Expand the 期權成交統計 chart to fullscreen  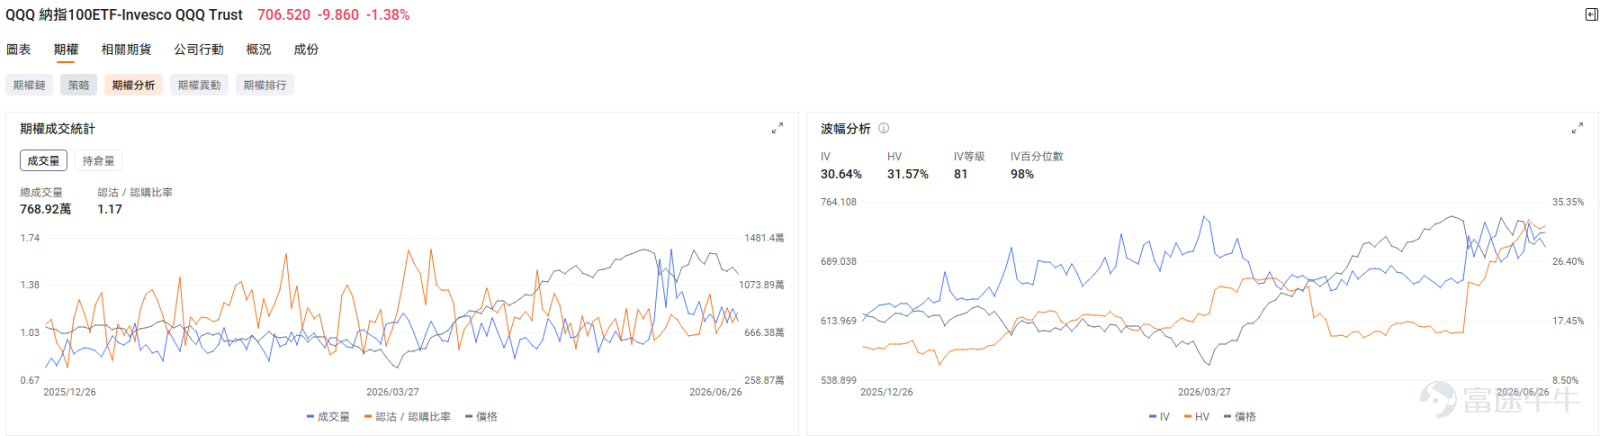777,128
